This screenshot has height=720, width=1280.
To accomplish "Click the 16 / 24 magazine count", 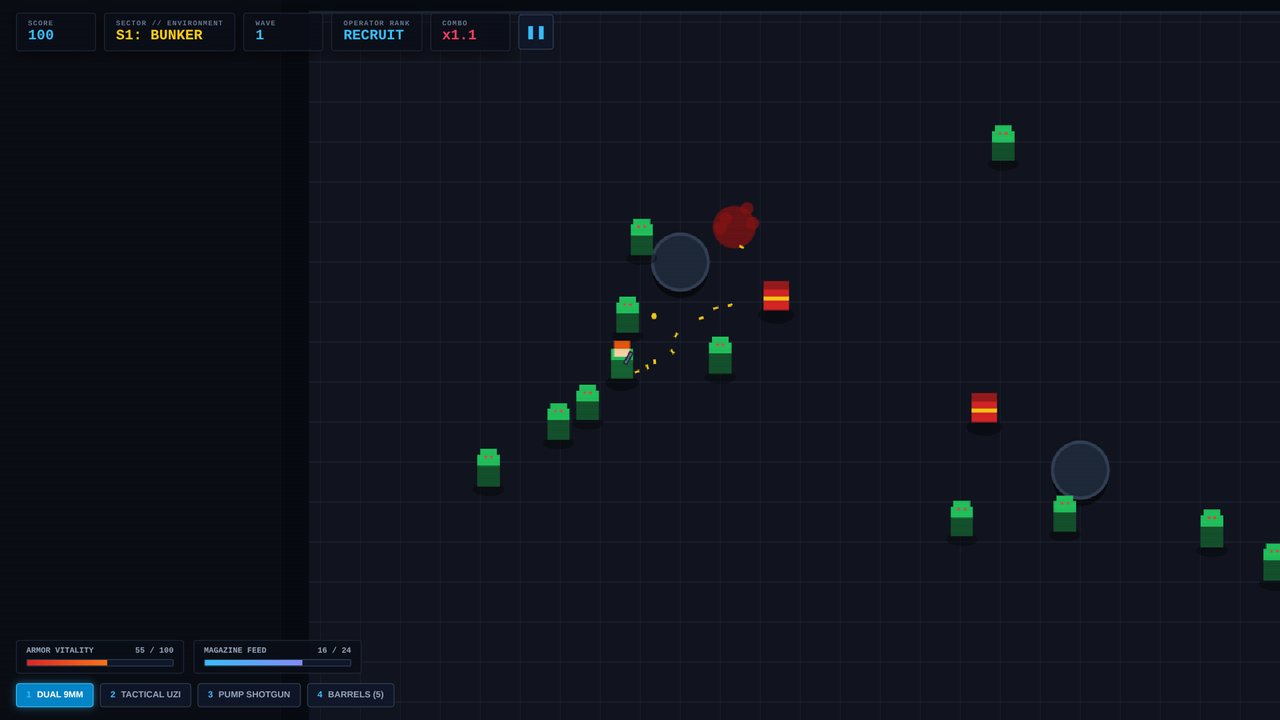I will tap(334, 650).
